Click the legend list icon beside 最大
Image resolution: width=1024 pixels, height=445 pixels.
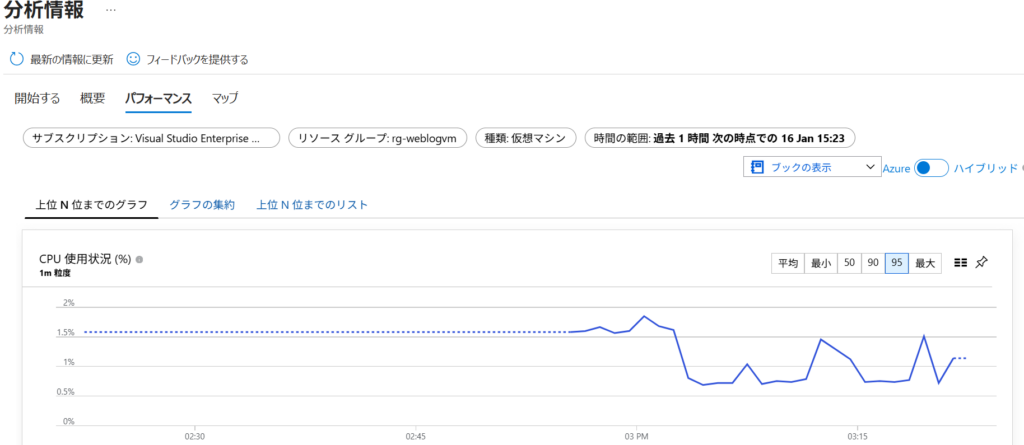pyautogui.click(x=960, y=262)
